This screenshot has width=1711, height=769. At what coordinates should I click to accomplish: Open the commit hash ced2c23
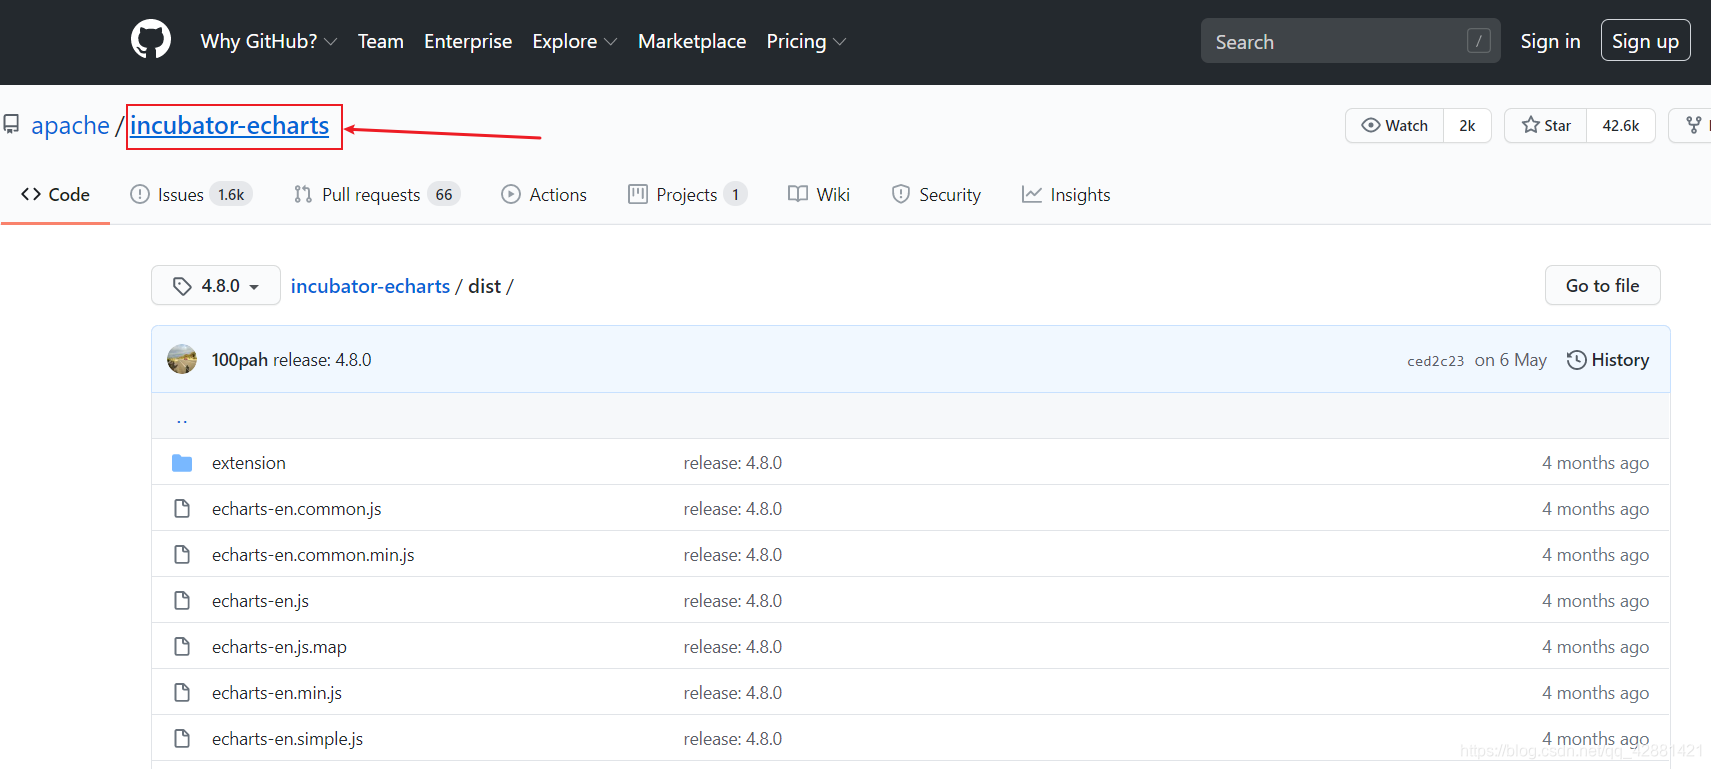pos(1435,361)
